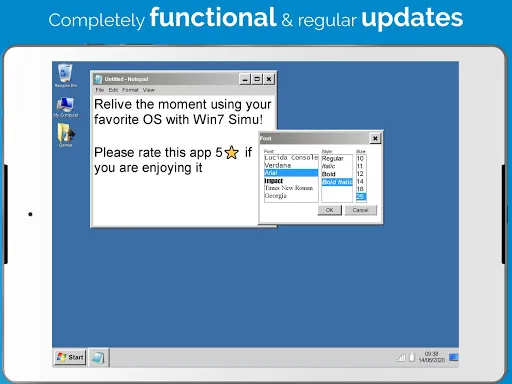Open the Start menu
This screenshot has height=384, width=512.
coord(70,357)
